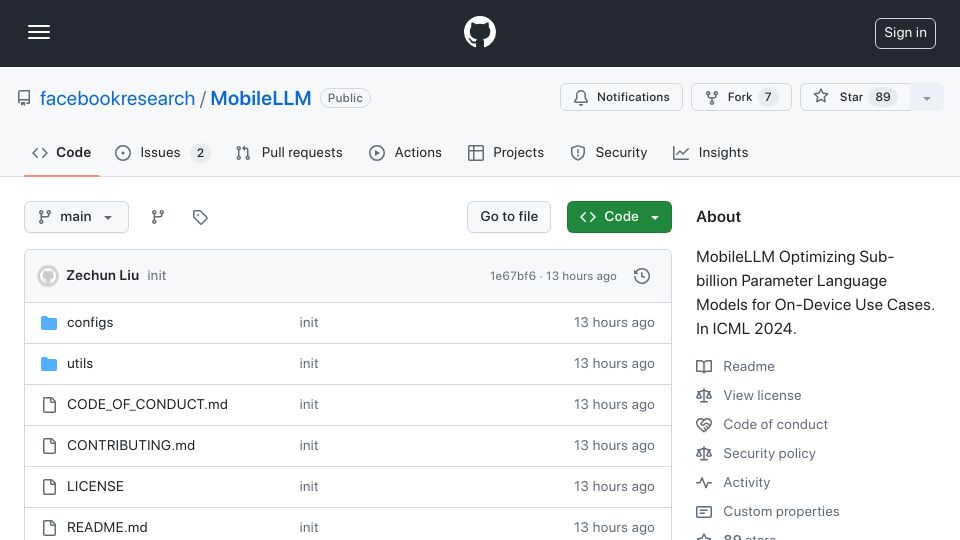960x540 pixels.
Task: Click the CODE_OF_CONDUCT.md file icon
Action: pos(49,405)
